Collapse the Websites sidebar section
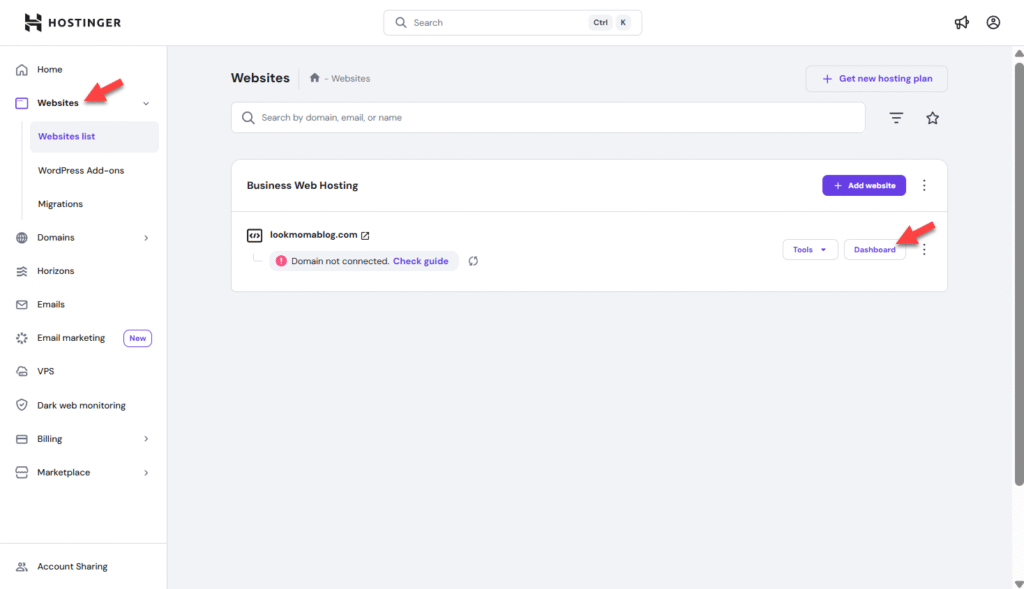1024x589 pixels. click(x=146, y=103)
